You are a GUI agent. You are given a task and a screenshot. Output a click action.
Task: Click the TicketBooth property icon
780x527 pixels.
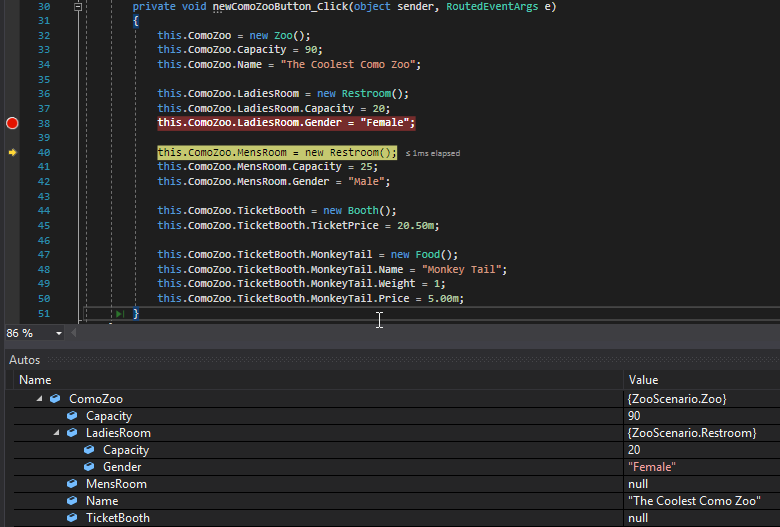tap(72, 518)
